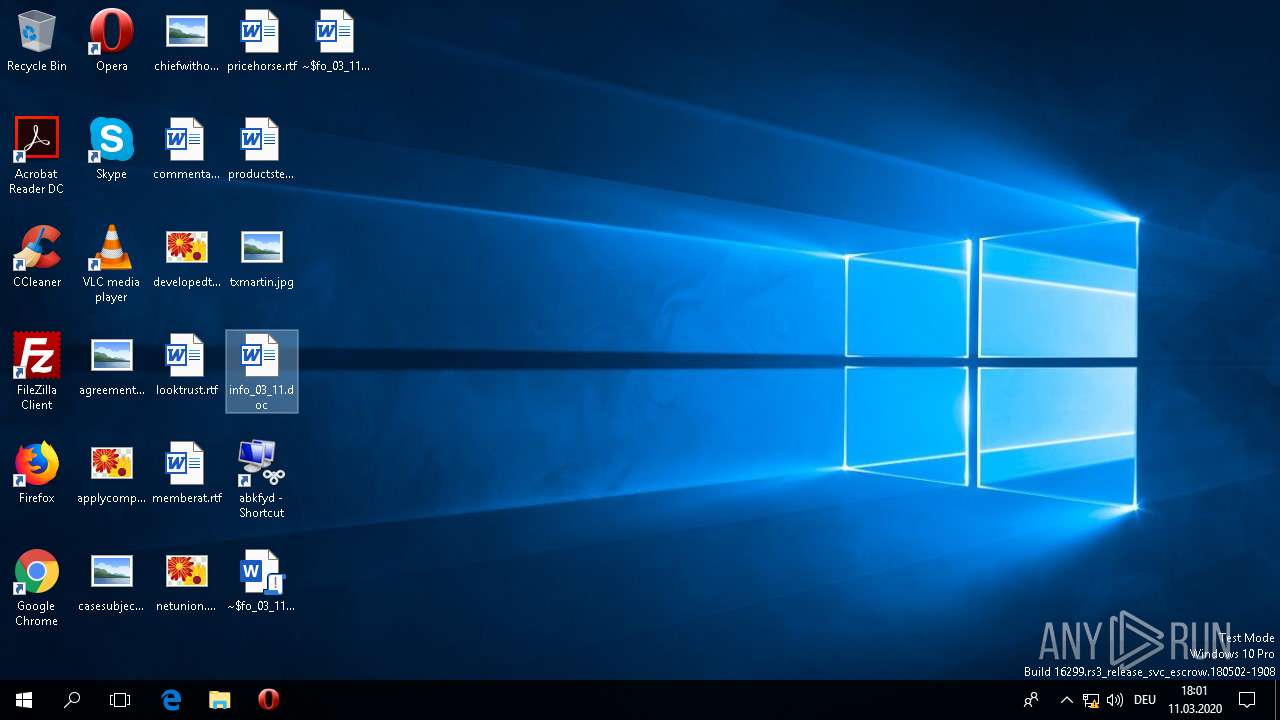Select the chiefwitho... image file

[186, 40]
